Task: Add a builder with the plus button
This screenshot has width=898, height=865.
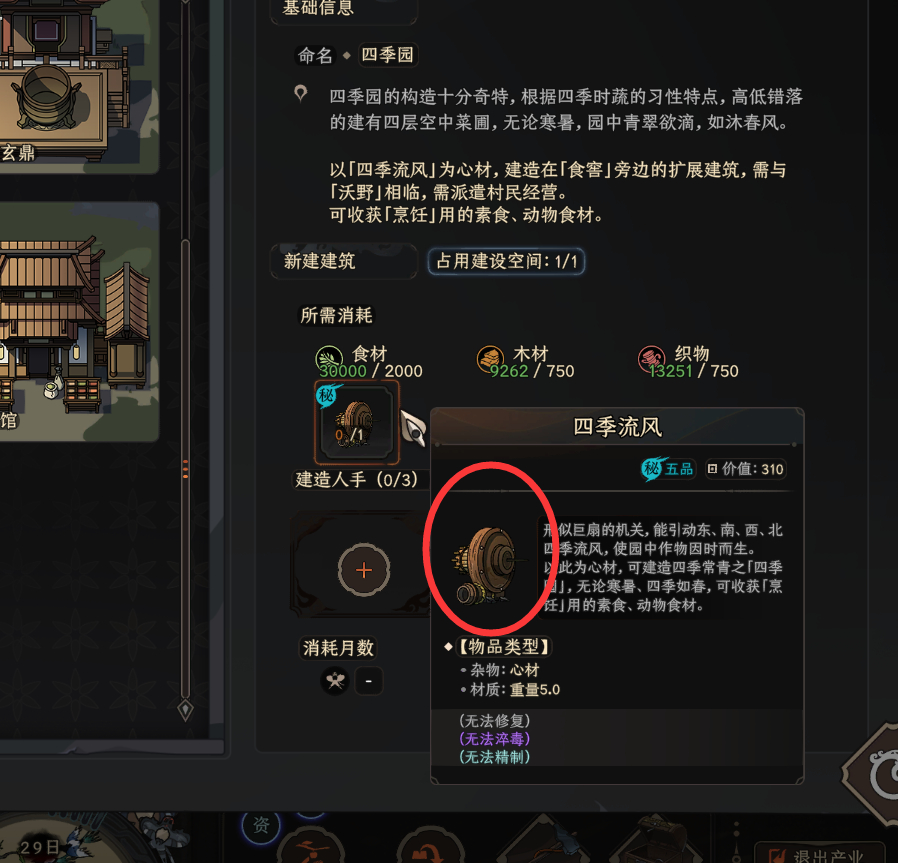Action: pyautogui.click(x=364, y=570)
